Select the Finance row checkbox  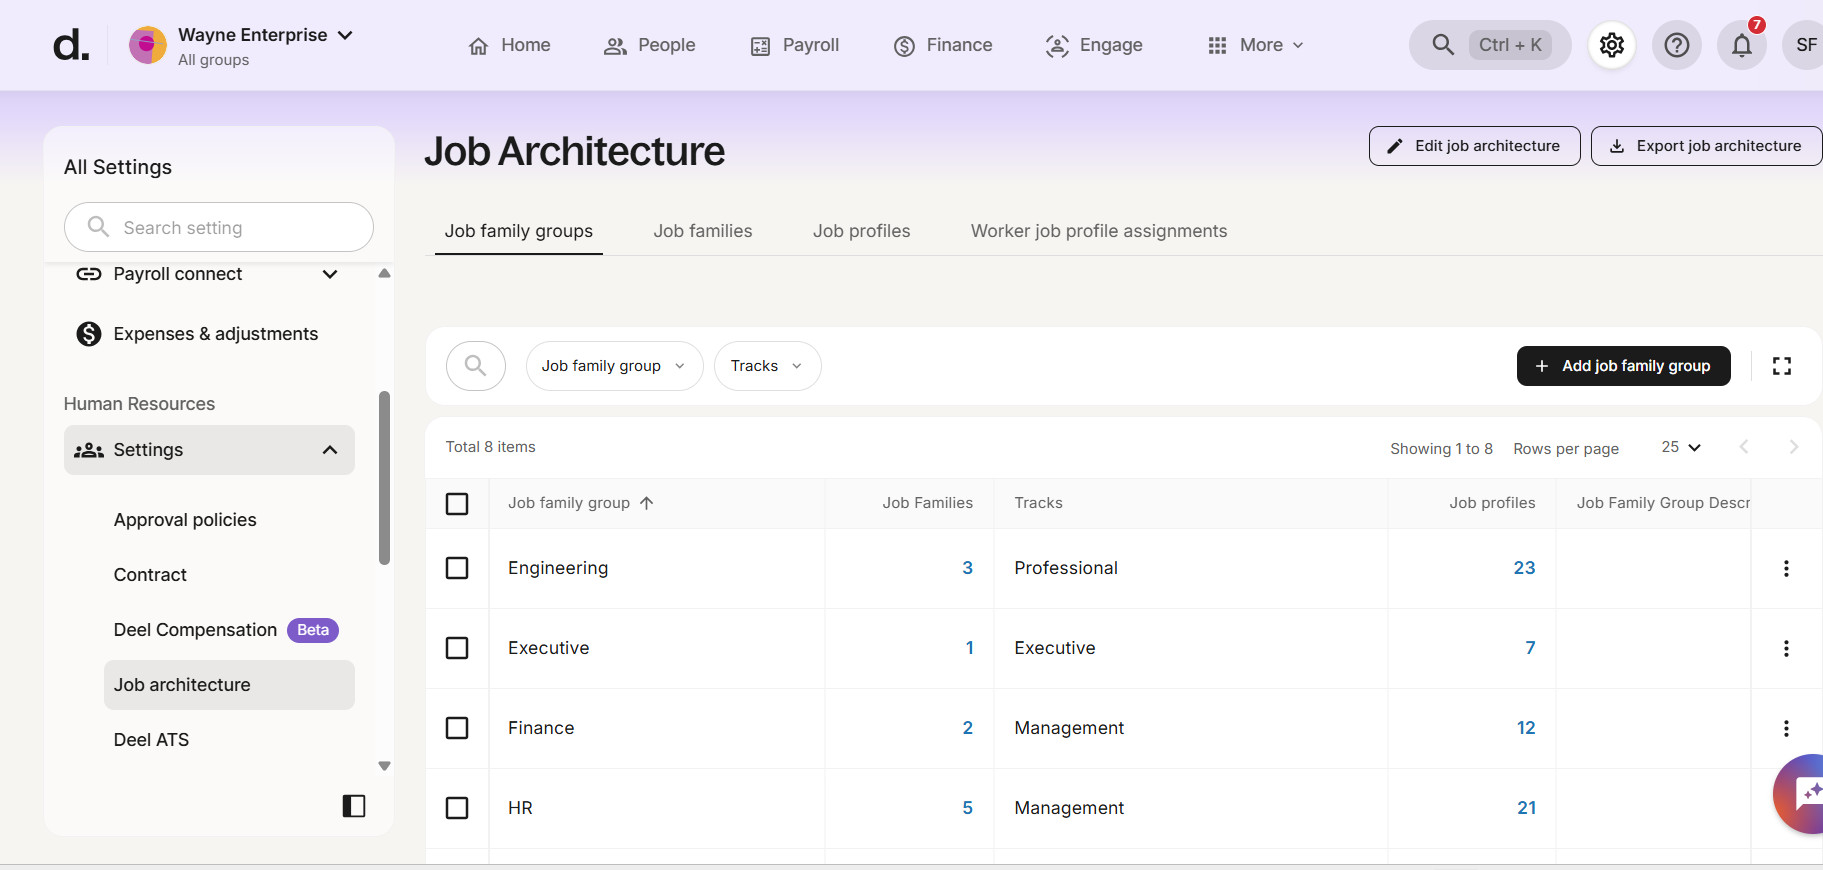point(457,728)
